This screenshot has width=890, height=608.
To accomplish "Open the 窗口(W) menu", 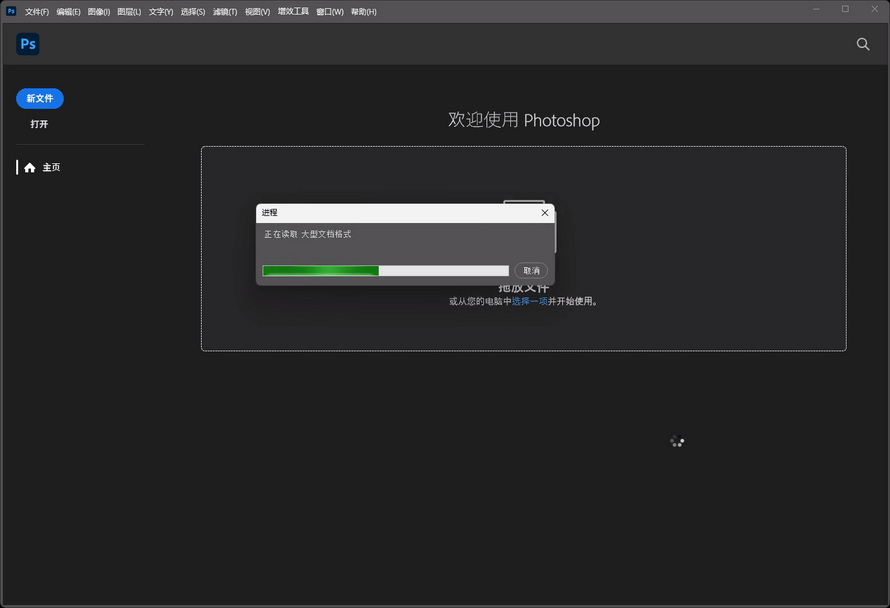I will coord(330,12).
